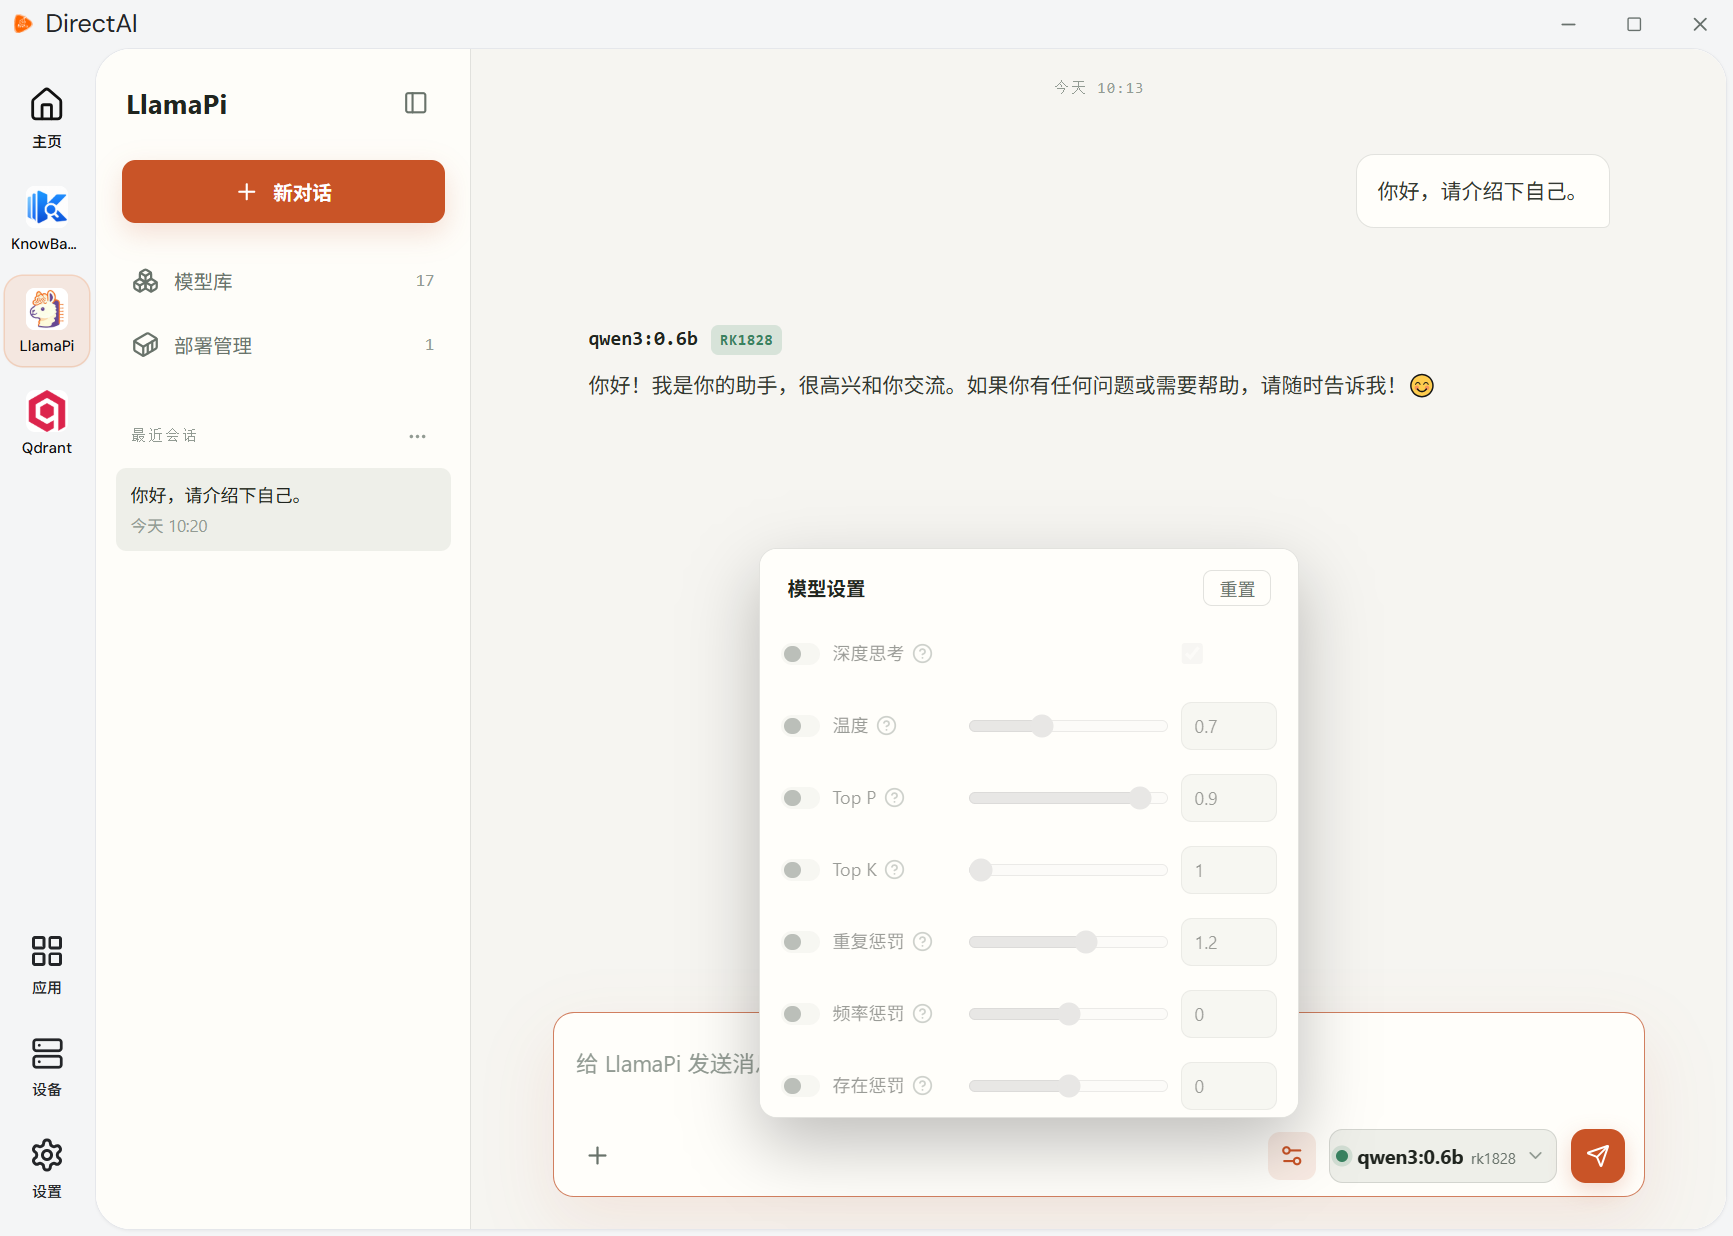The image size is (1733, 1236).
Task: Open the qwen3:0.6b model dropdown
Action: 1442,1156
